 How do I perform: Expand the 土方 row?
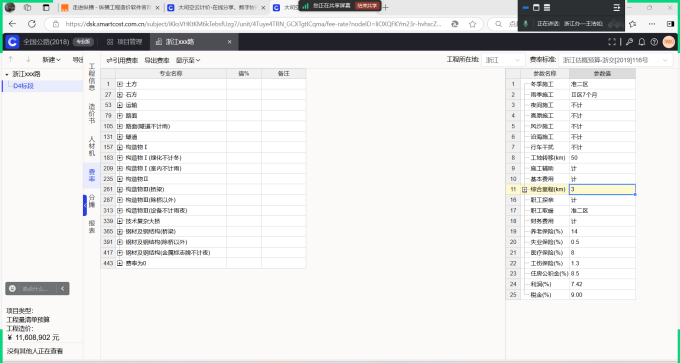click(x=120, y=84)
